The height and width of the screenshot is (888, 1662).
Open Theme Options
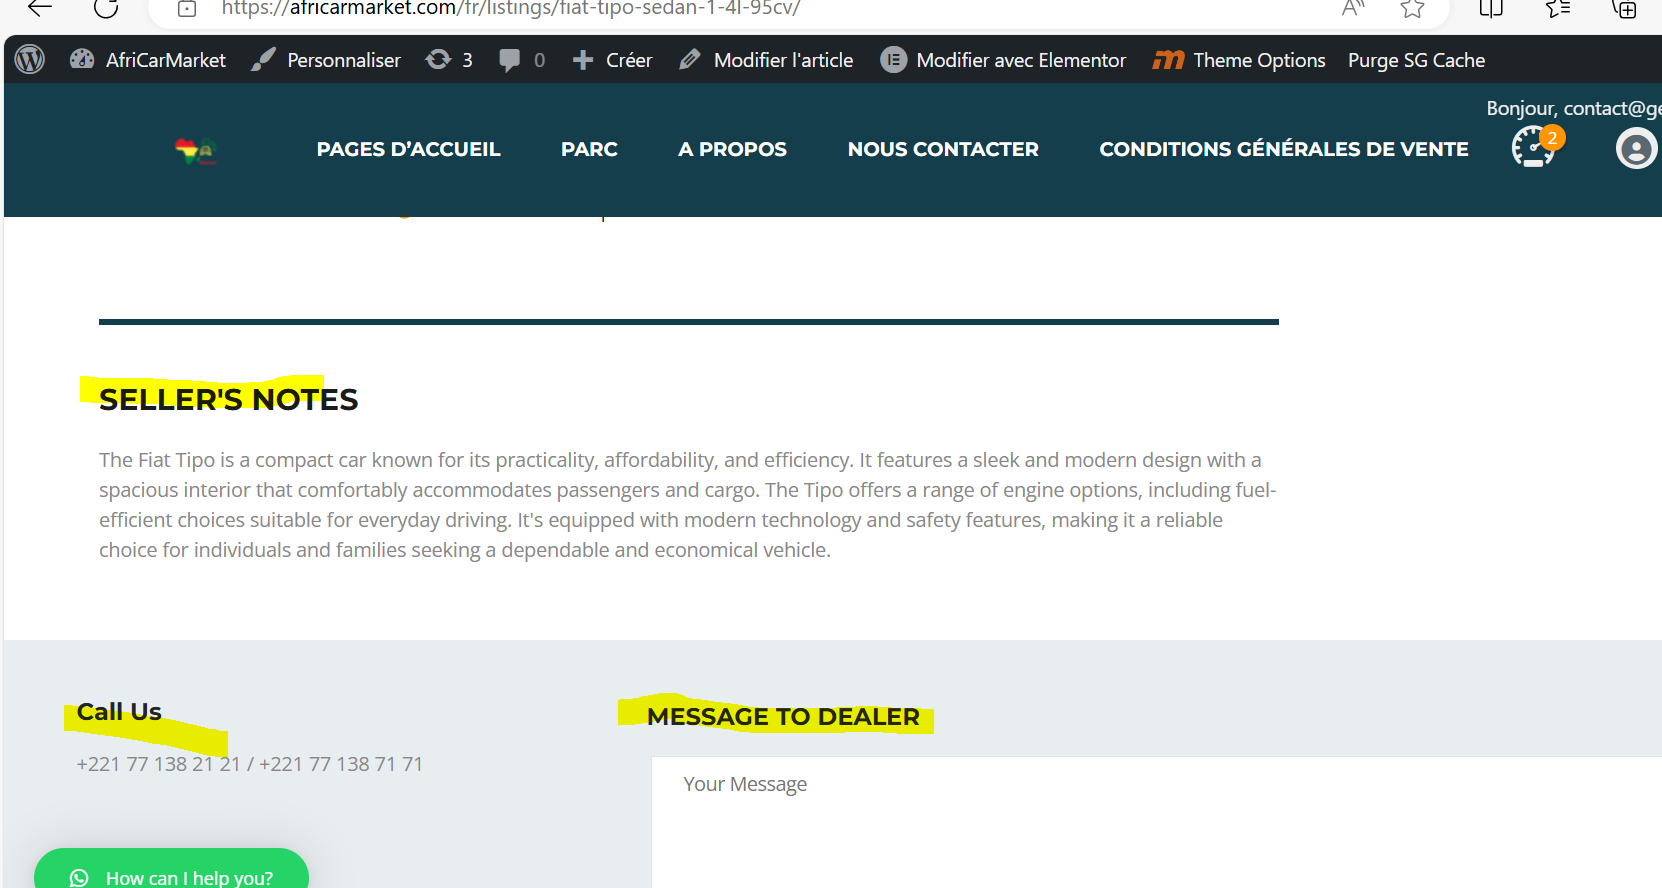click(1239, 60)
